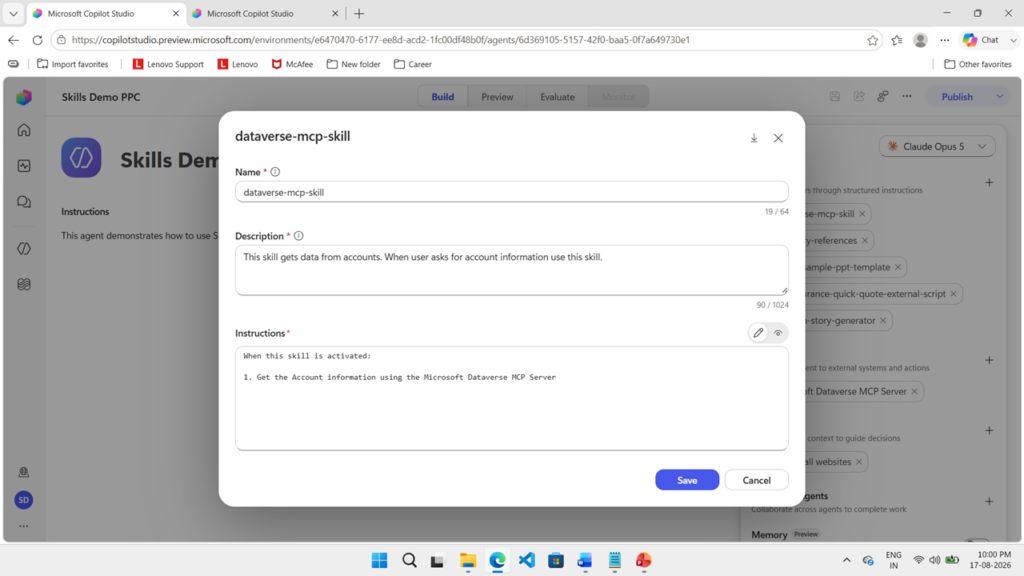The image size is (1024, 576).
Task: Open the browser tab list chevron
Action: pos(13,13)
